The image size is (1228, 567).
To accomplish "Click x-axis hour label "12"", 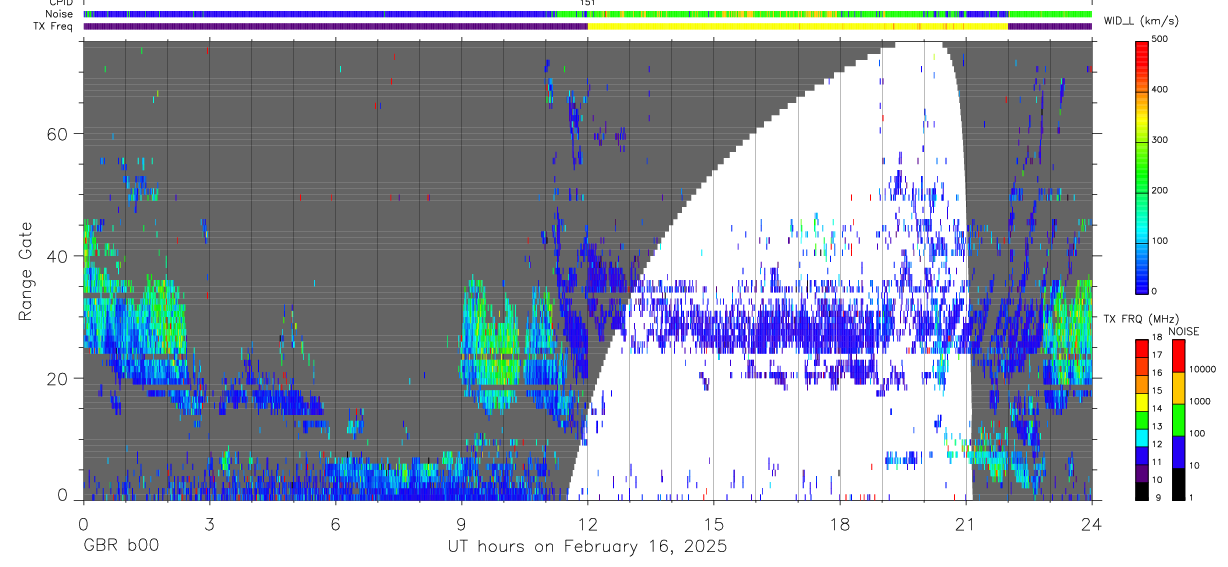I will (587, 523).
